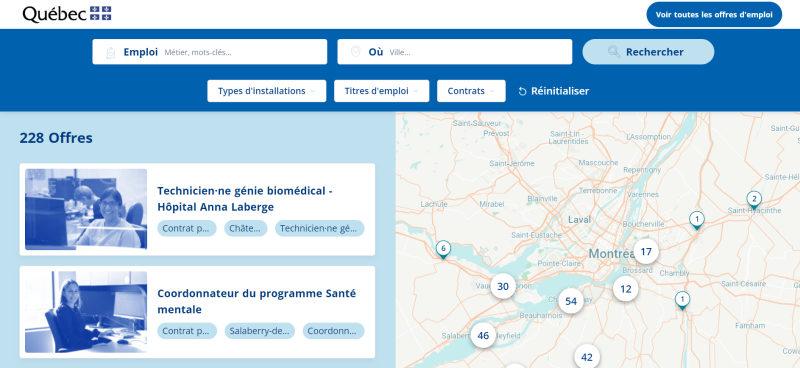Click map pin marker showing 2 near Saint-Hyacinthe
Viewport: 800px width, 368px height.
point(754,200)
